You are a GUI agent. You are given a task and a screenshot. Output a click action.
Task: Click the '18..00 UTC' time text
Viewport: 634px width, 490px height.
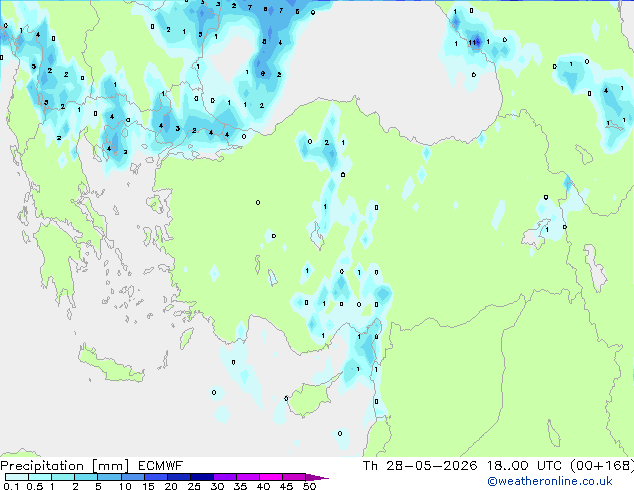click(x=524, y=466)
